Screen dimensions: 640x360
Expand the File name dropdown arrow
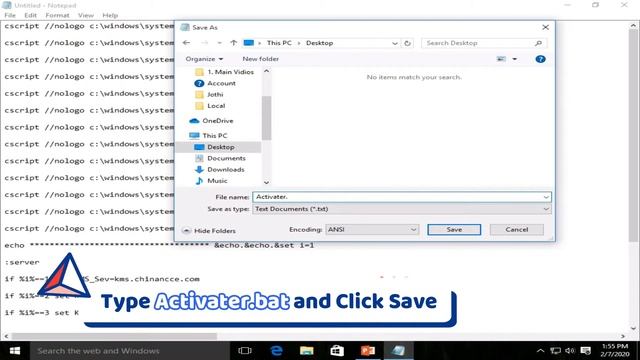click(x=546, y=197)
